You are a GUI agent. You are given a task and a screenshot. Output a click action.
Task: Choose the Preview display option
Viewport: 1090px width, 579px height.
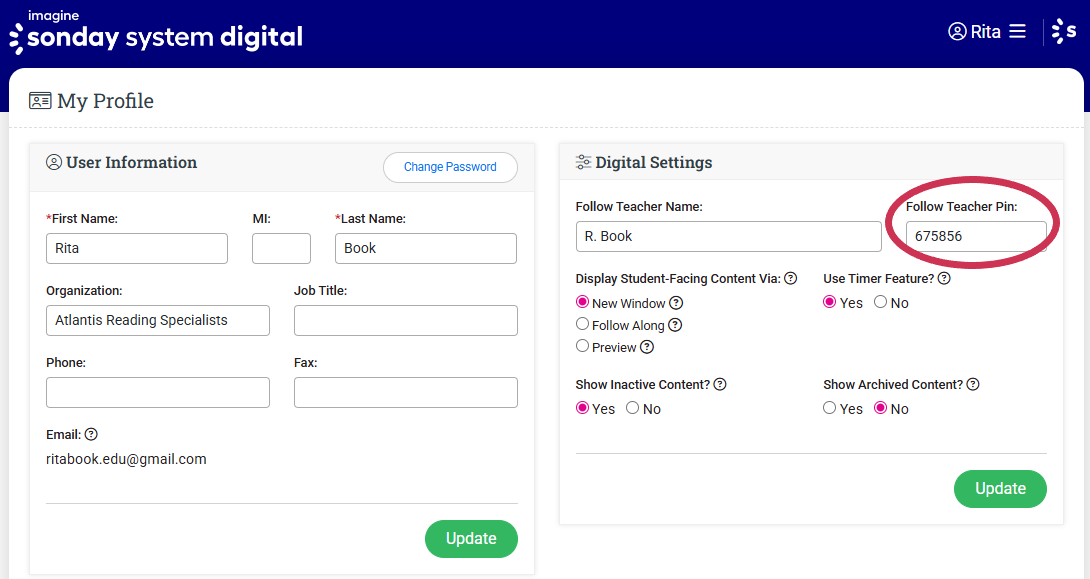582,346
